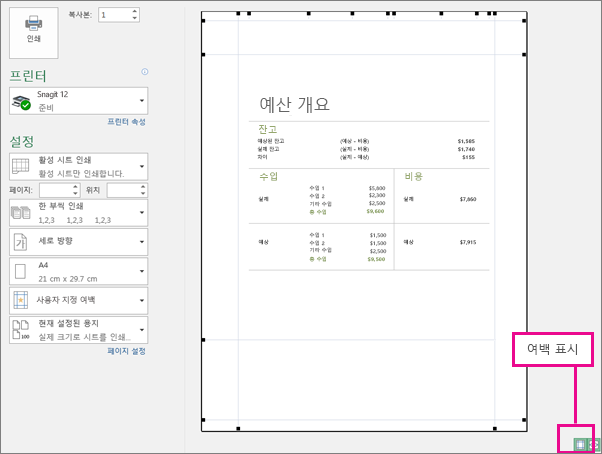The height and width of the screenshot is (454, 602).
Task: Open 사용자 지정 여백 margins dropdown
Action: click(x=79, y=300)
